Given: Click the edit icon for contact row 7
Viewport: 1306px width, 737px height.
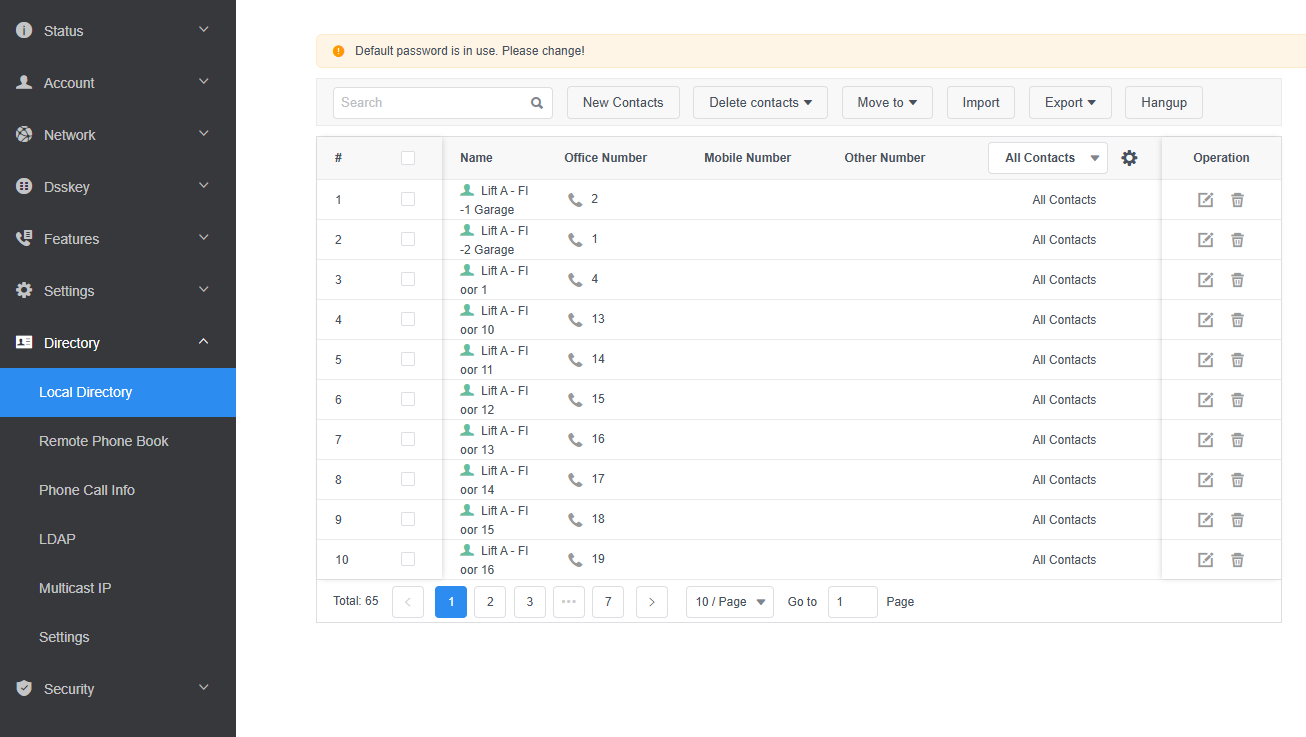Looking at the screenshot, I should coord(1205,440).
